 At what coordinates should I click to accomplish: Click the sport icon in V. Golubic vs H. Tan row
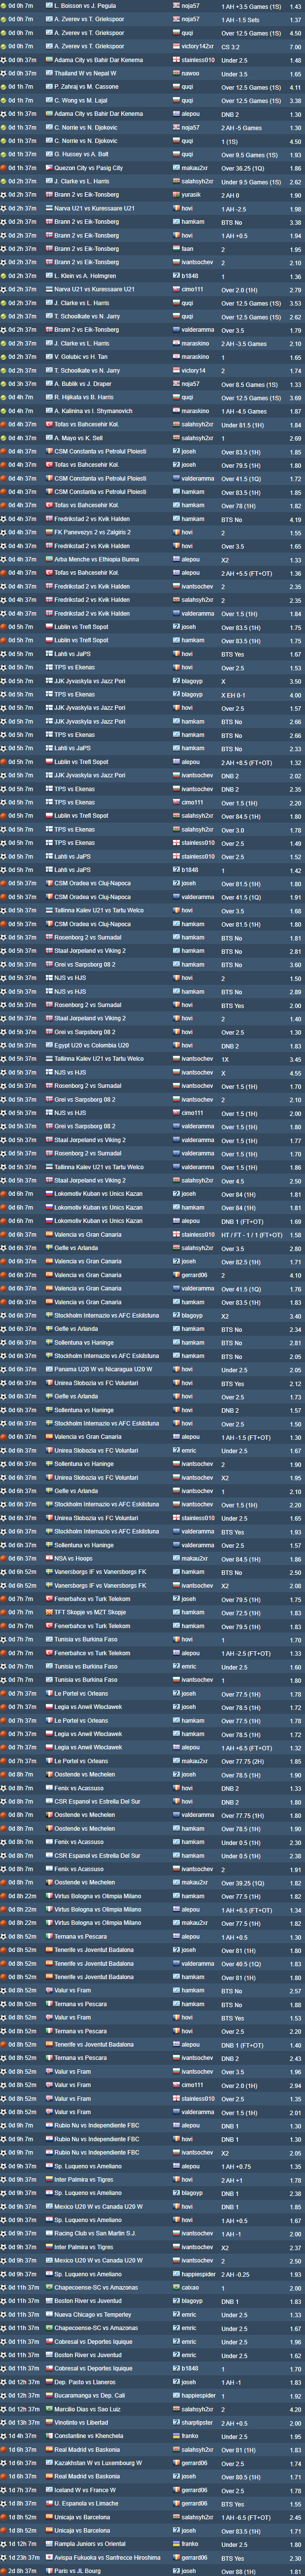tap(3, 357)
